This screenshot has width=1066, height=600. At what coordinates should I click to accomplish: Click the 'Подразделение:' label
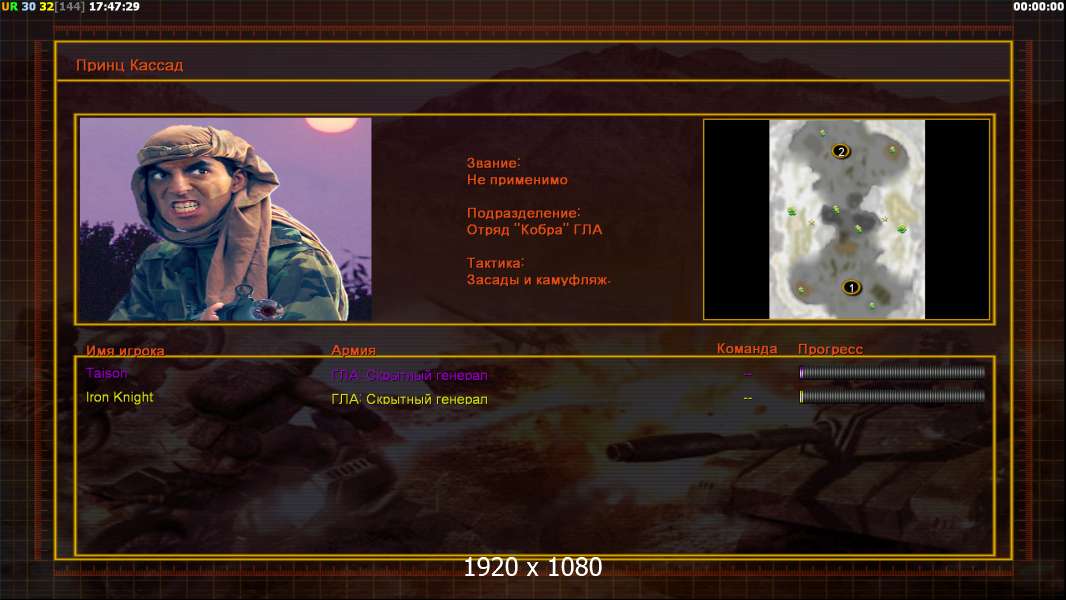coord(523,213)
